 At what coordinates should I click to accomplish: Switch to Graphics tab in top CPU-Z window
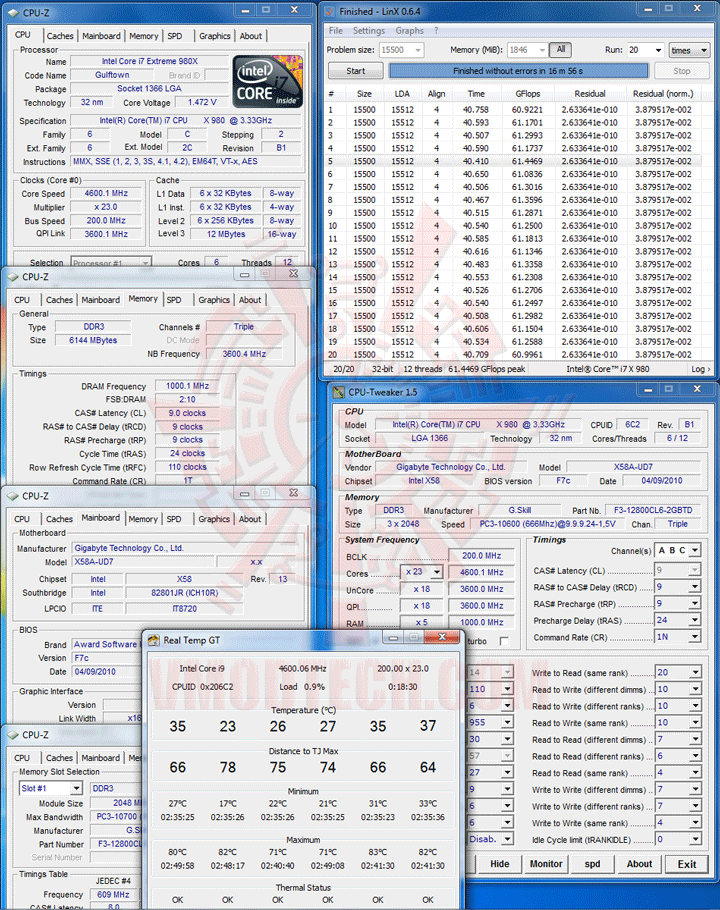[215, 36]
